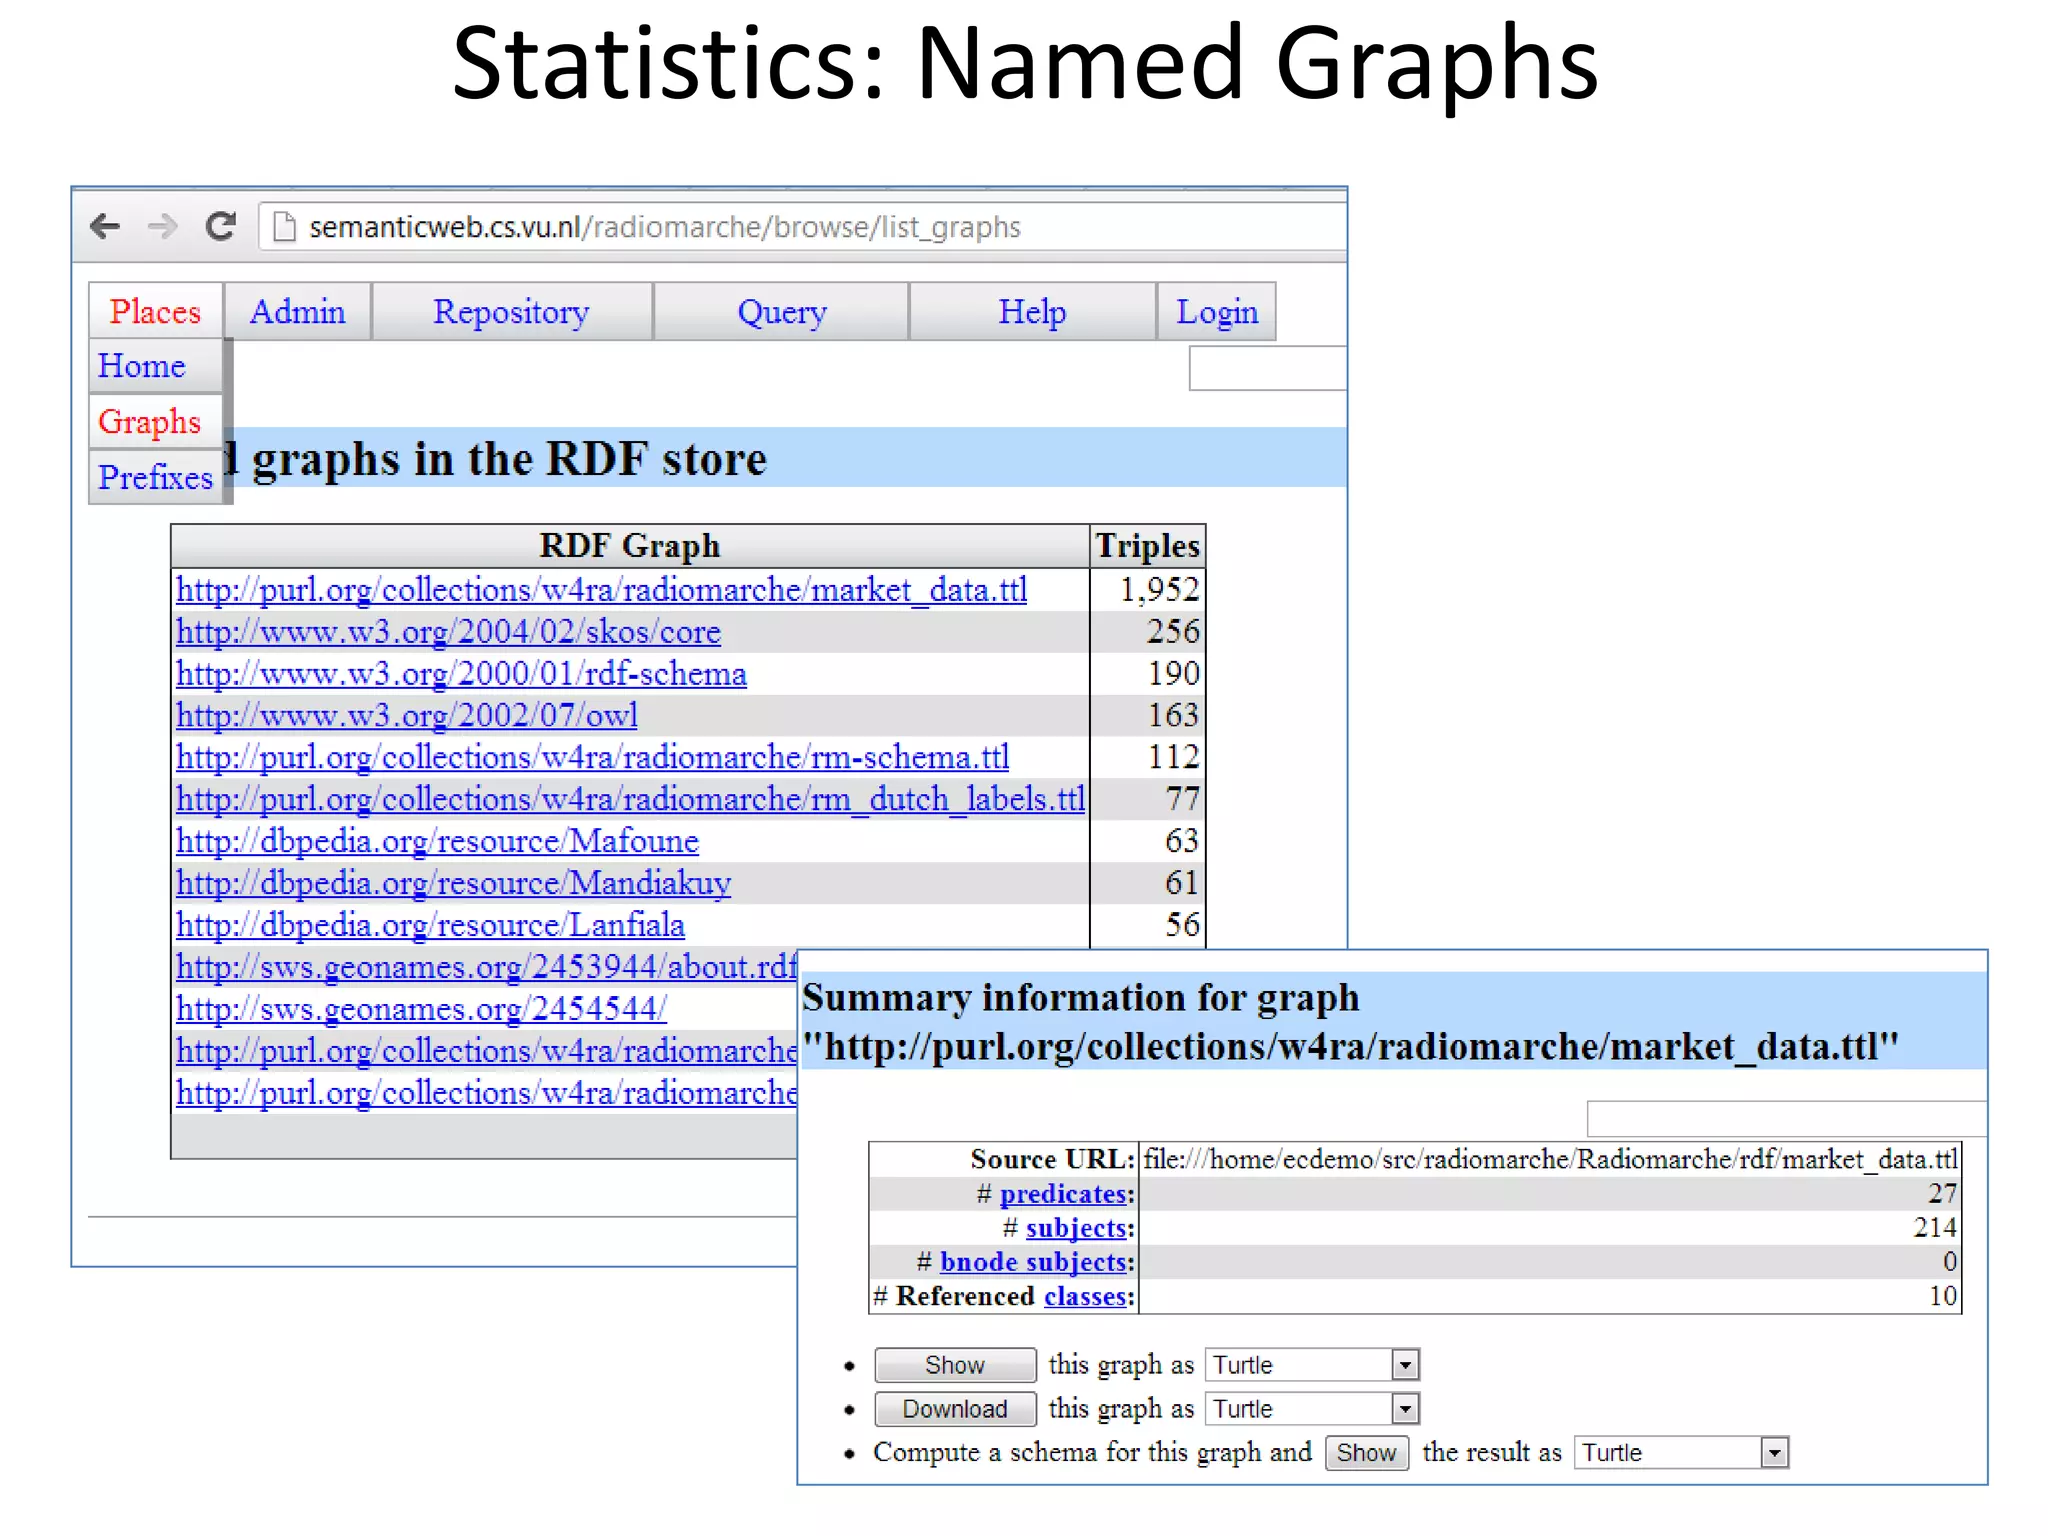Image resolution: width=2048 pixels, height=1536 pixels.
Task: Select Home from the Places submenu
Action: coord(155,366)
